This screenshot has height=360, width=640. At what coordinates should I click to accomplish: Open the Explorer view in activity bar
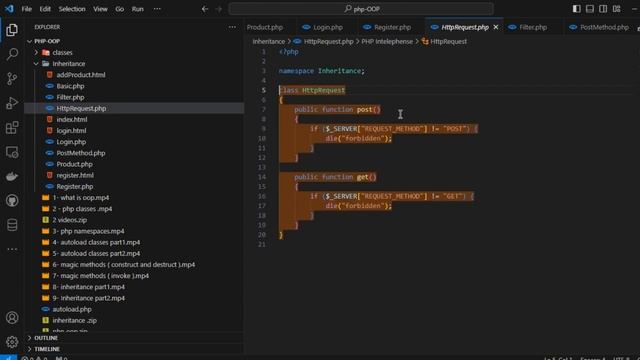coord(12,30)
